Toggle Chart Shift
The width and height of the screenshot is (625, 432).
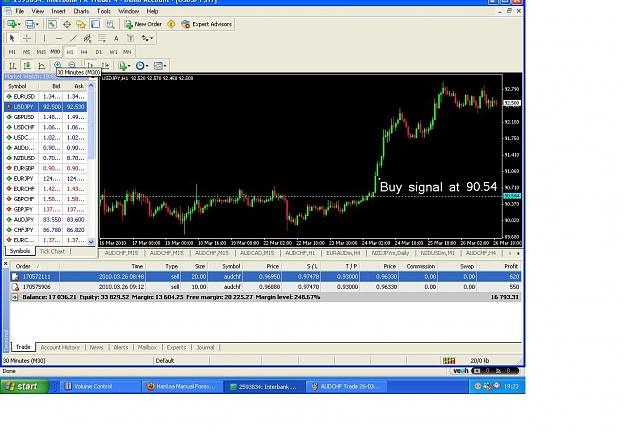tap(105, 66)
